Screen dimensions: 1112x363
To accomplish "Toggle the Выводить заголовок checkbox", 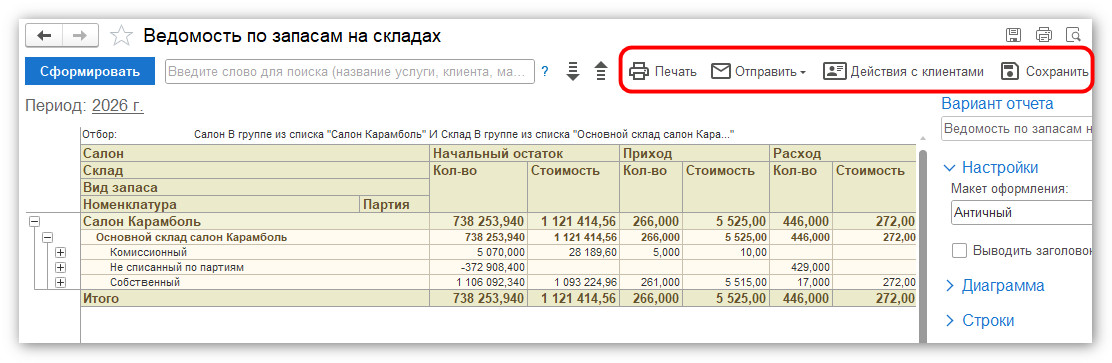I will coord(960,250).
